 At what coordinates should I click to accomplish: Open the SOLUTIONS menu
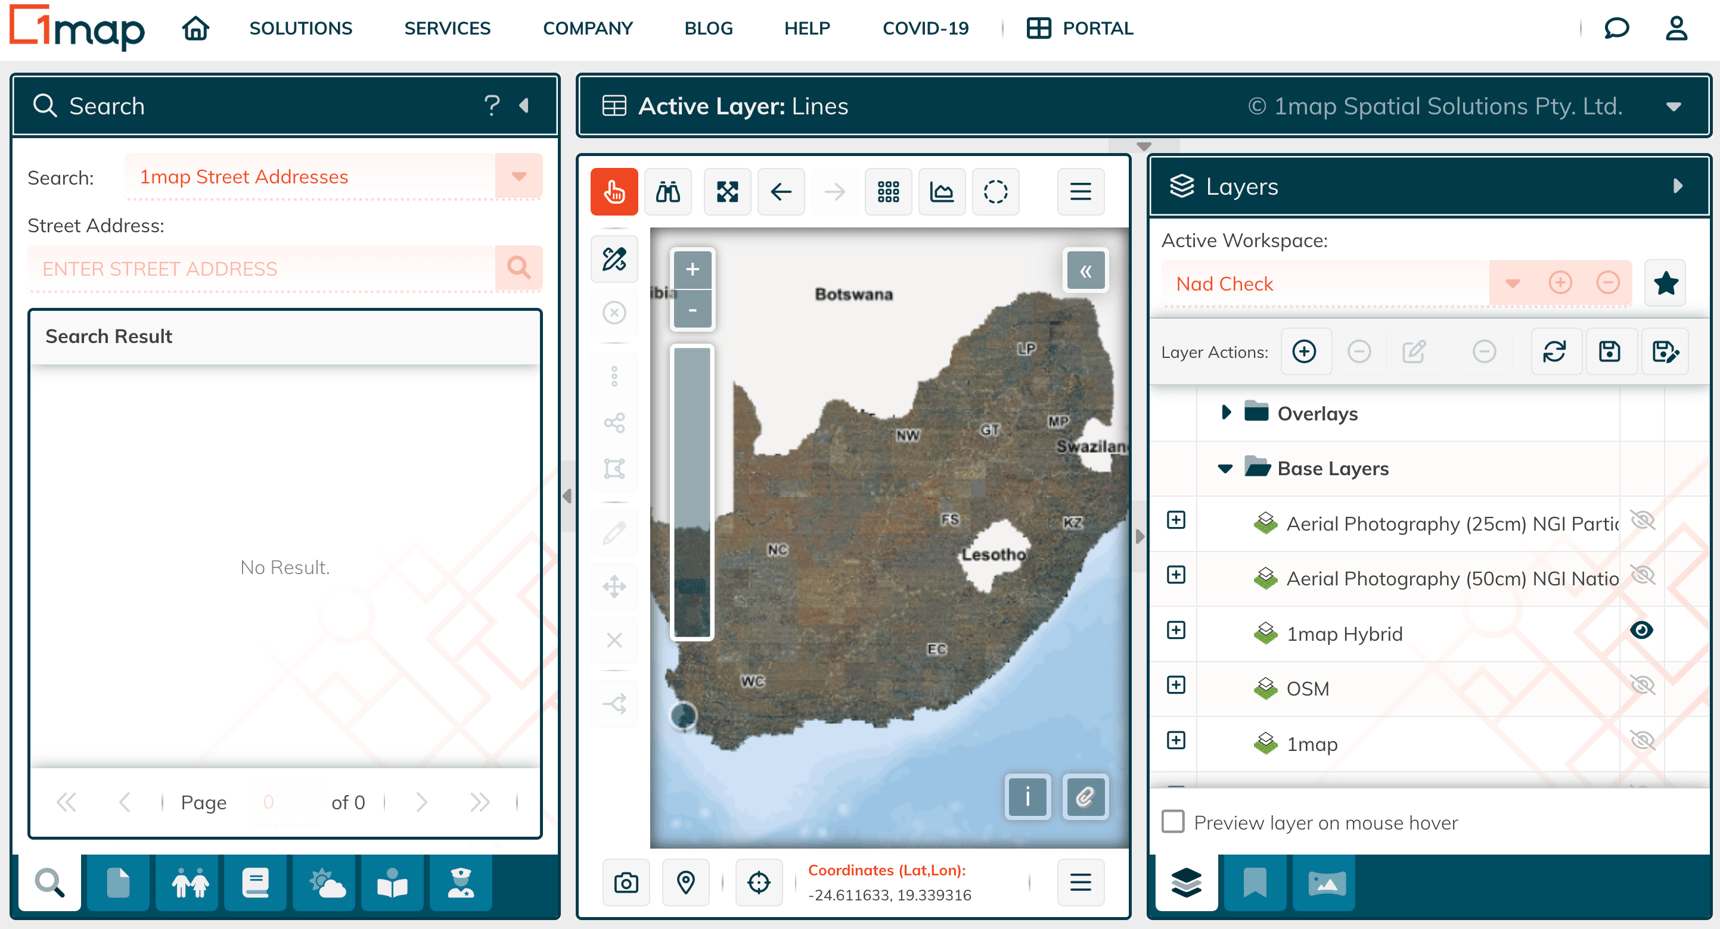click(x=301, y=28)
